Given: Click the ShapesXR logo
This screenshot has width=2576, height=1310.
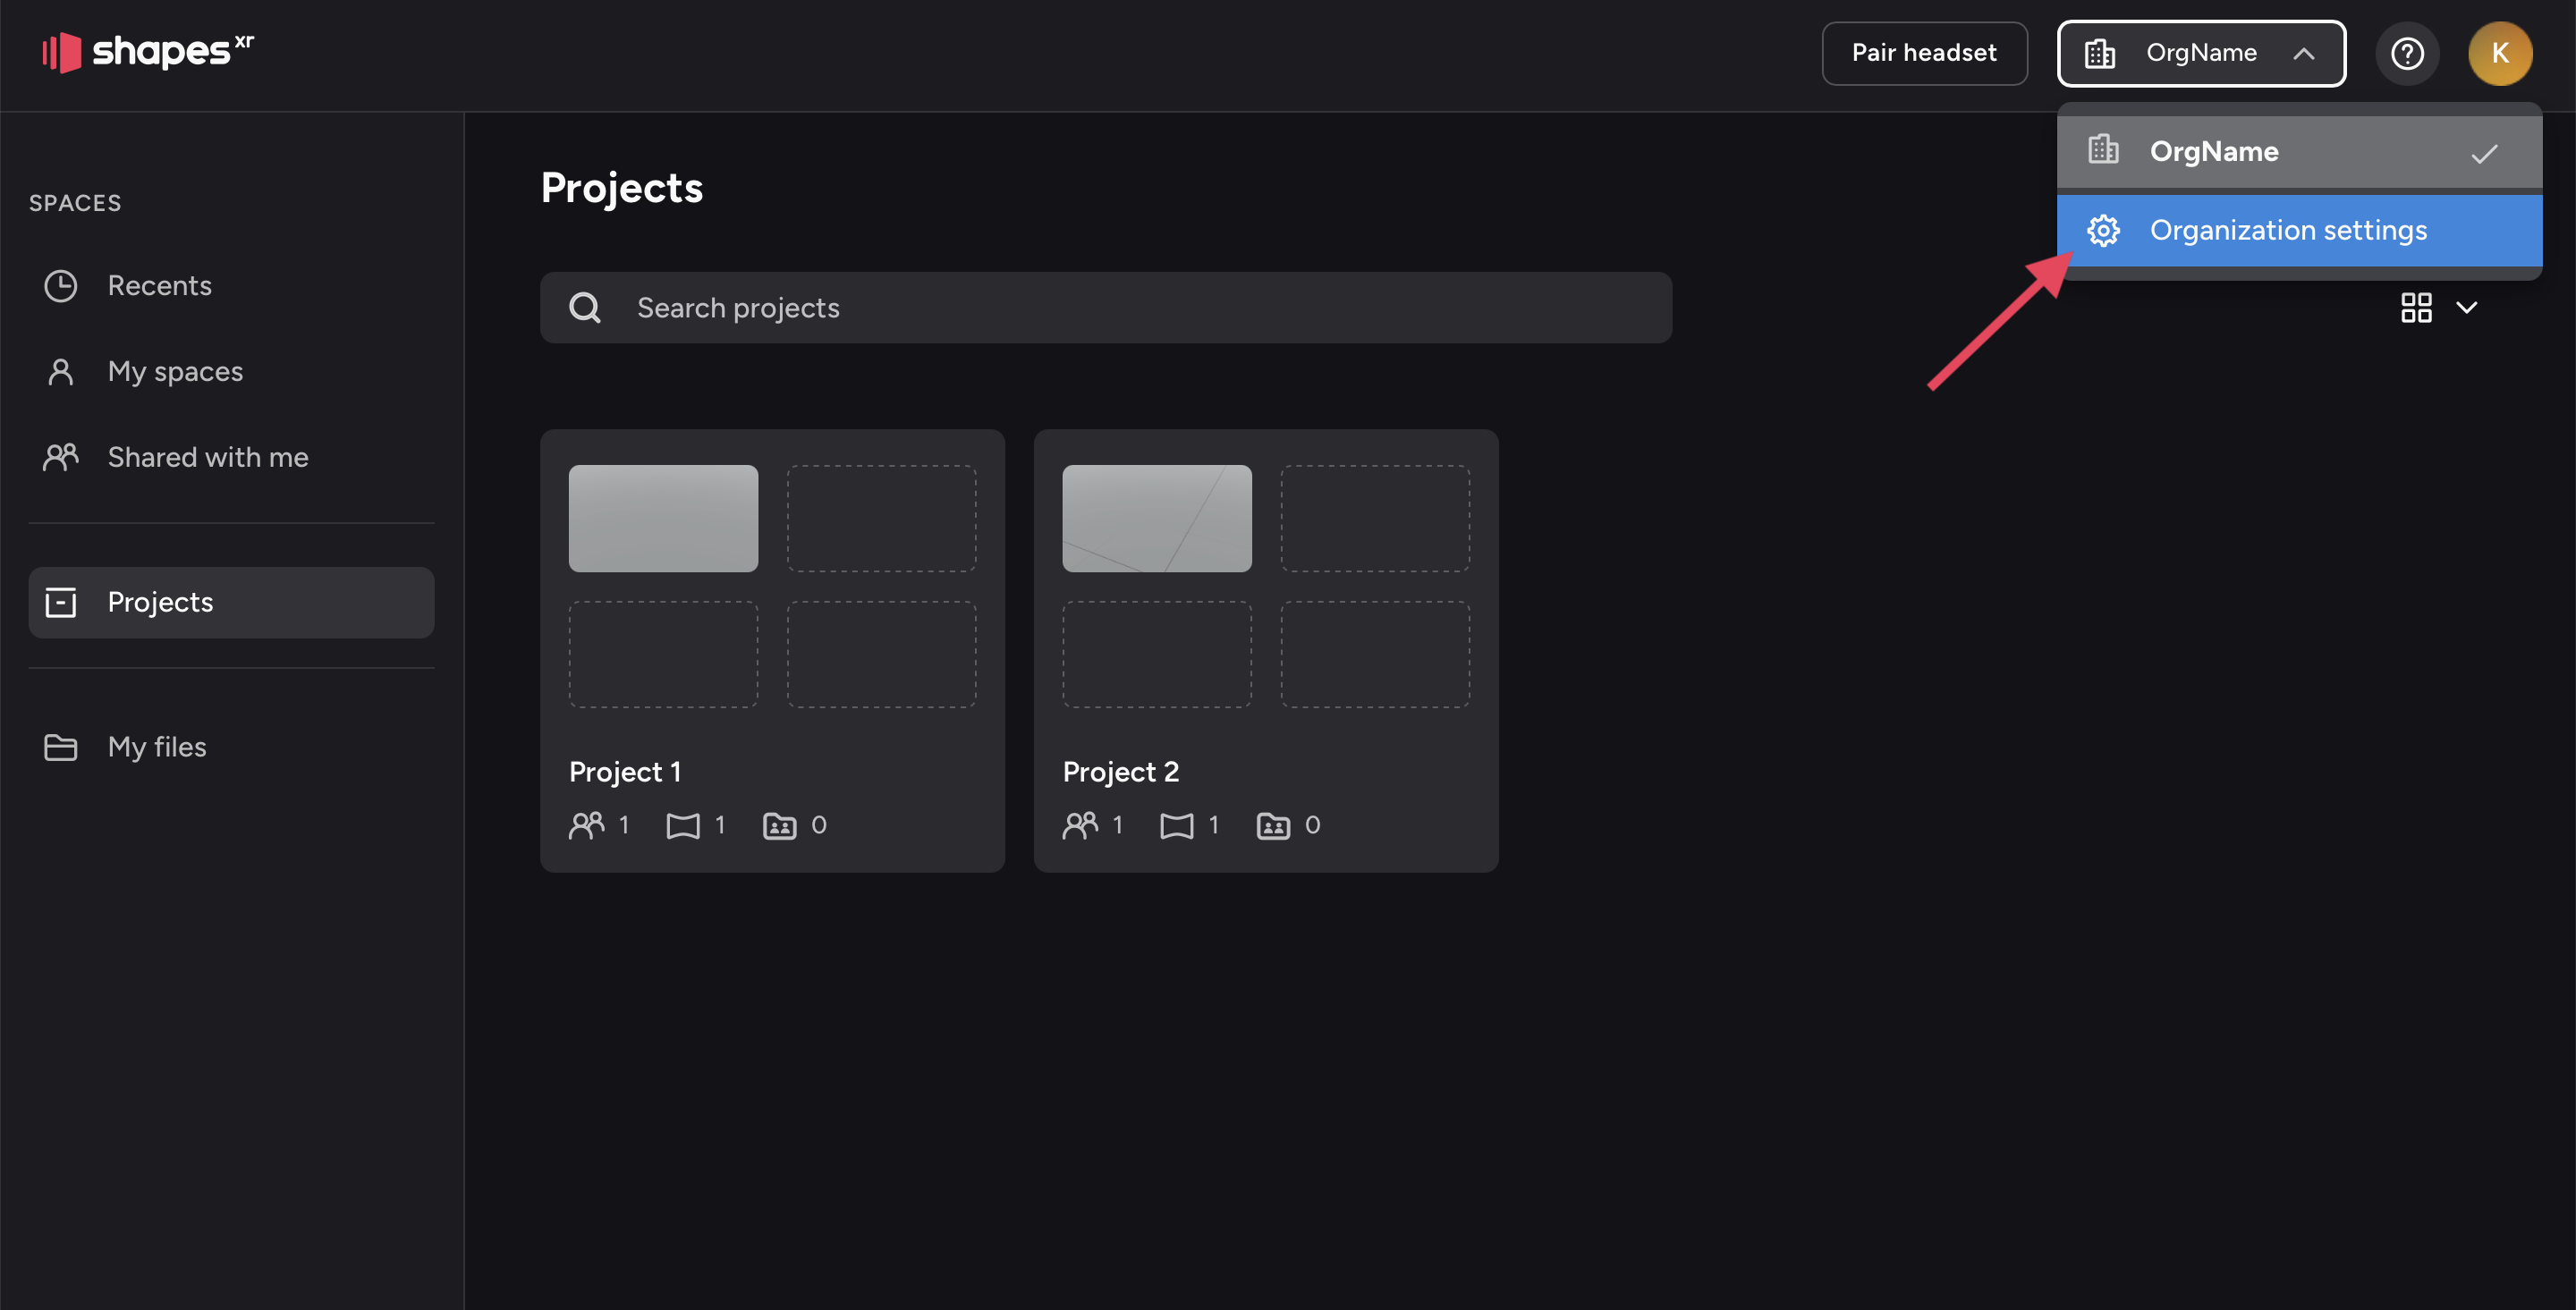Looking at the screenshot, I should [x=148, y=52].
